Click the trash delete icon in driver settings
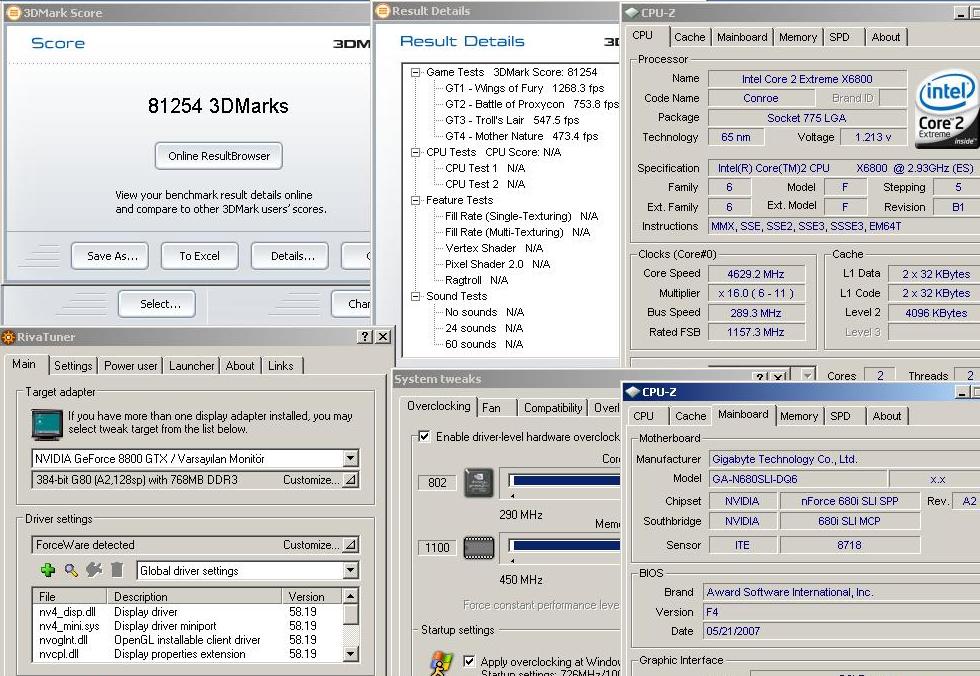This screenshot has height=676, width=980. pos(117,570)
